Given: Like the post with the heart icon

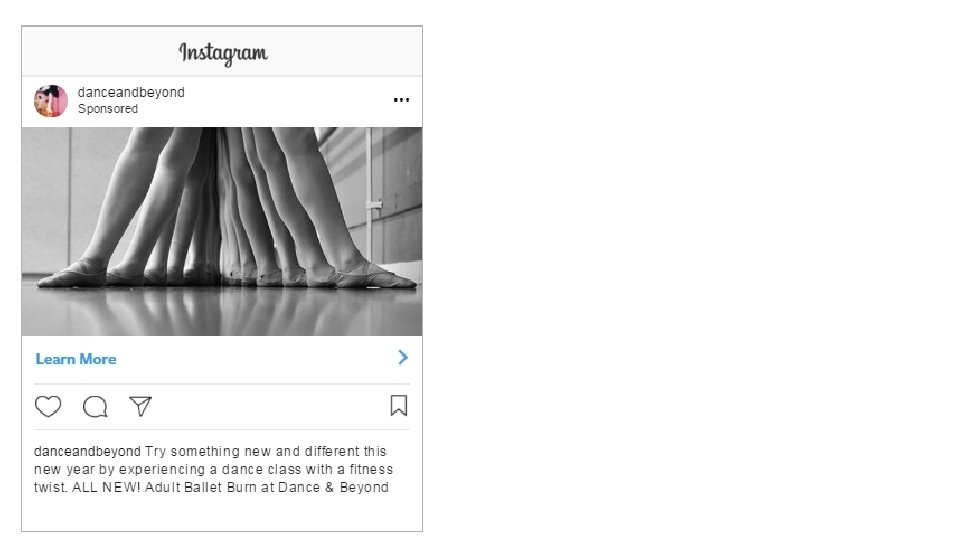Looking at the screenshot, I should coord(48,406).
